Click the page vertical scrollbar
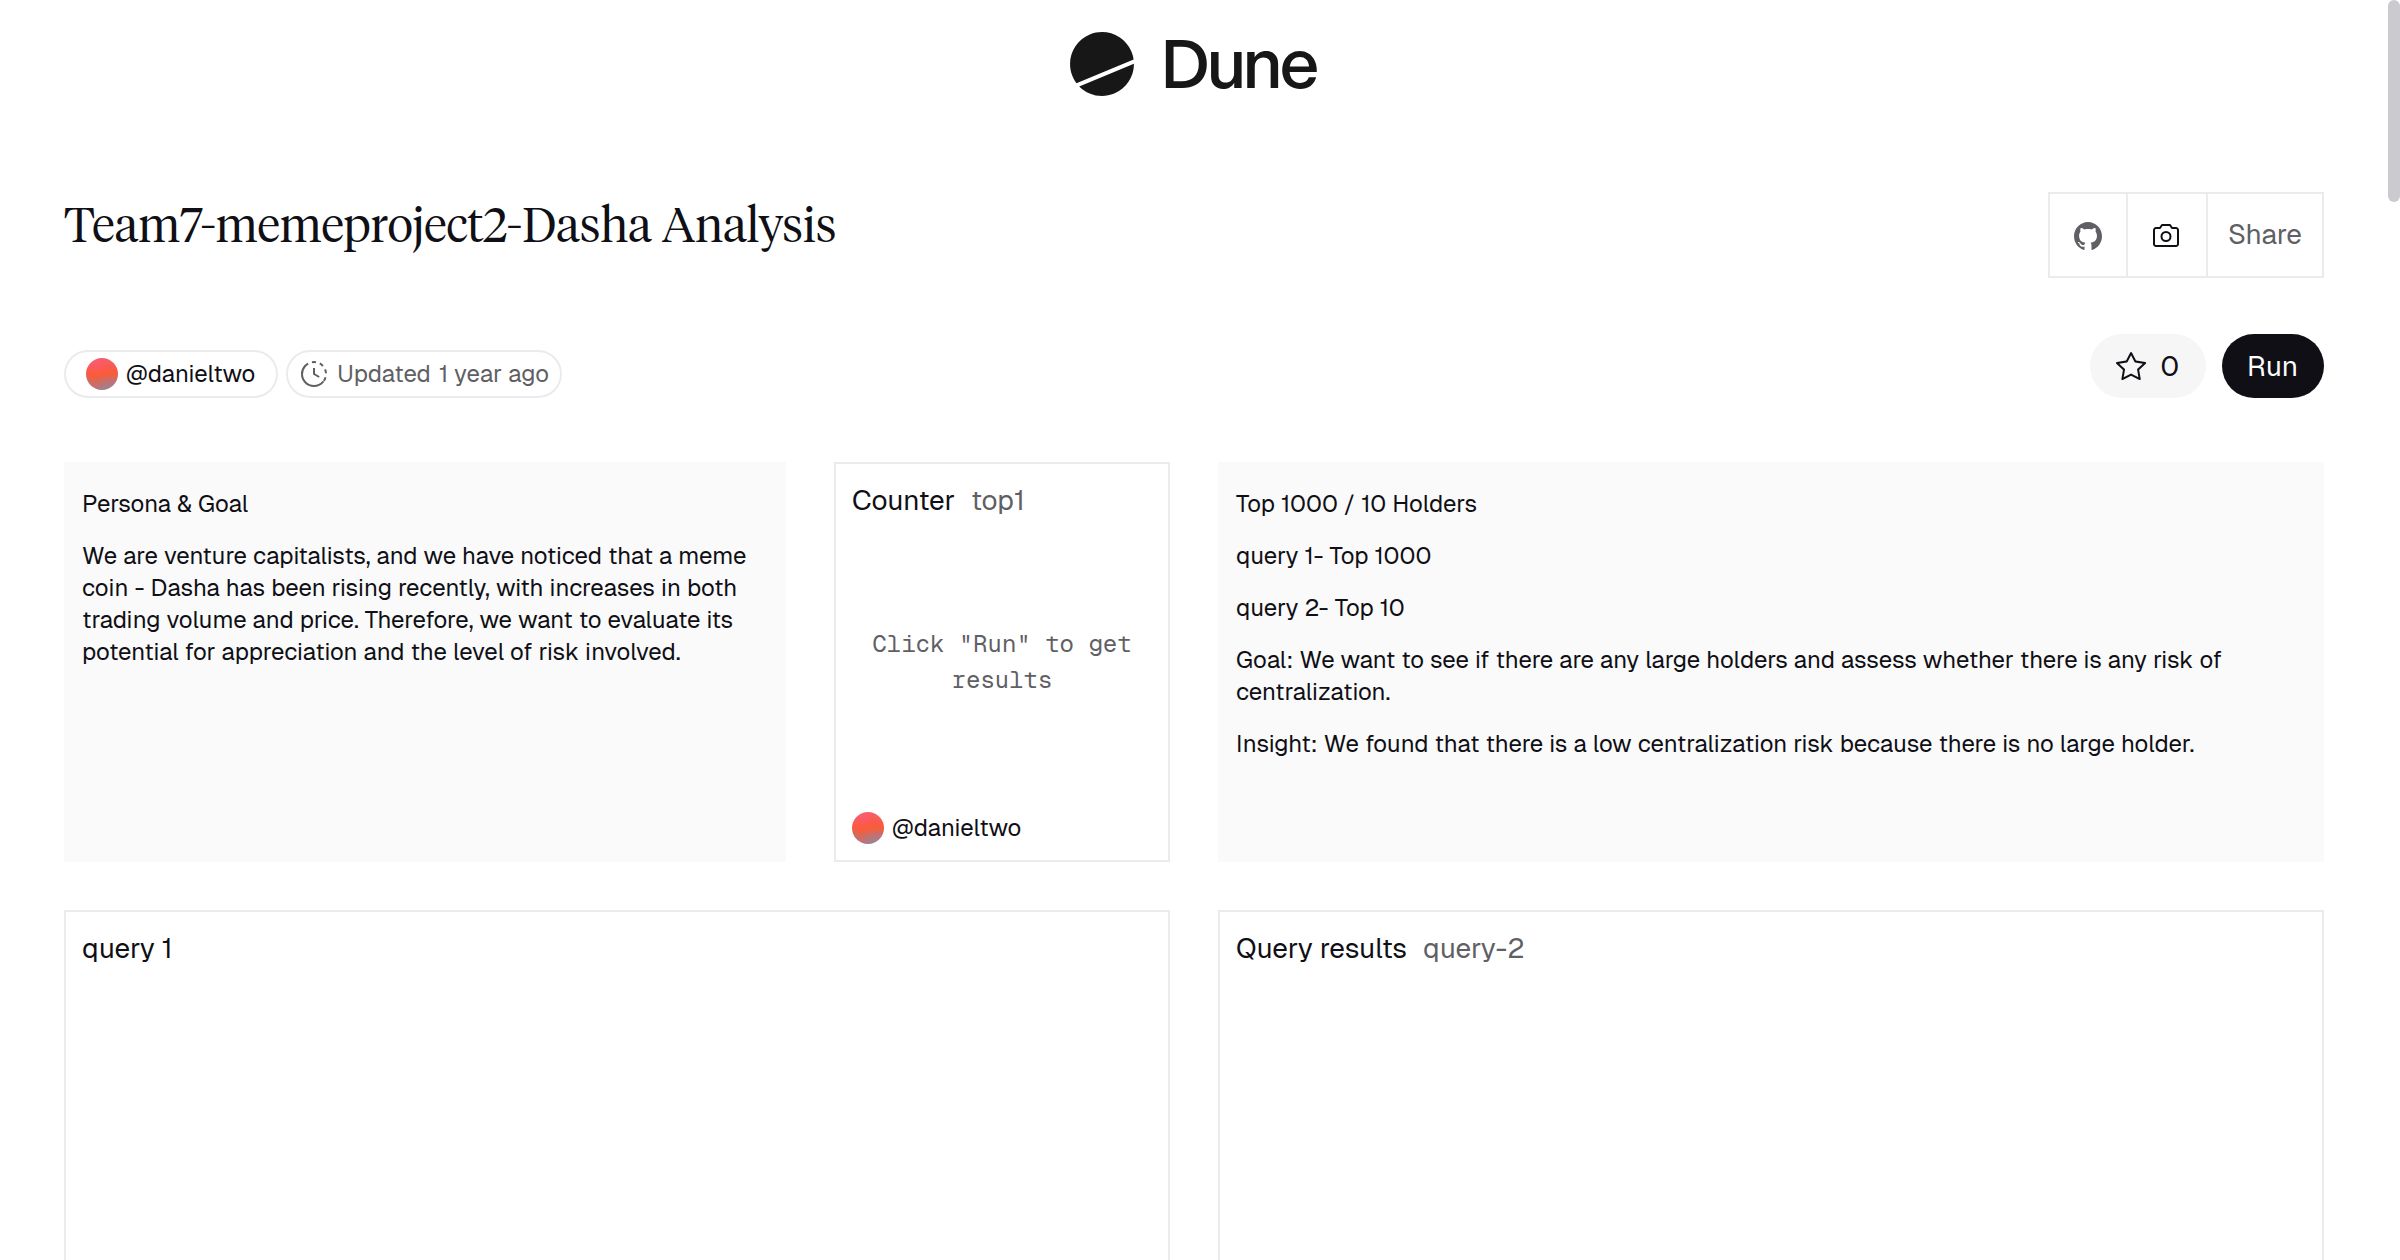Image resolution: width=2400 pixels, height=1260 pixels. pos(2392,100)
